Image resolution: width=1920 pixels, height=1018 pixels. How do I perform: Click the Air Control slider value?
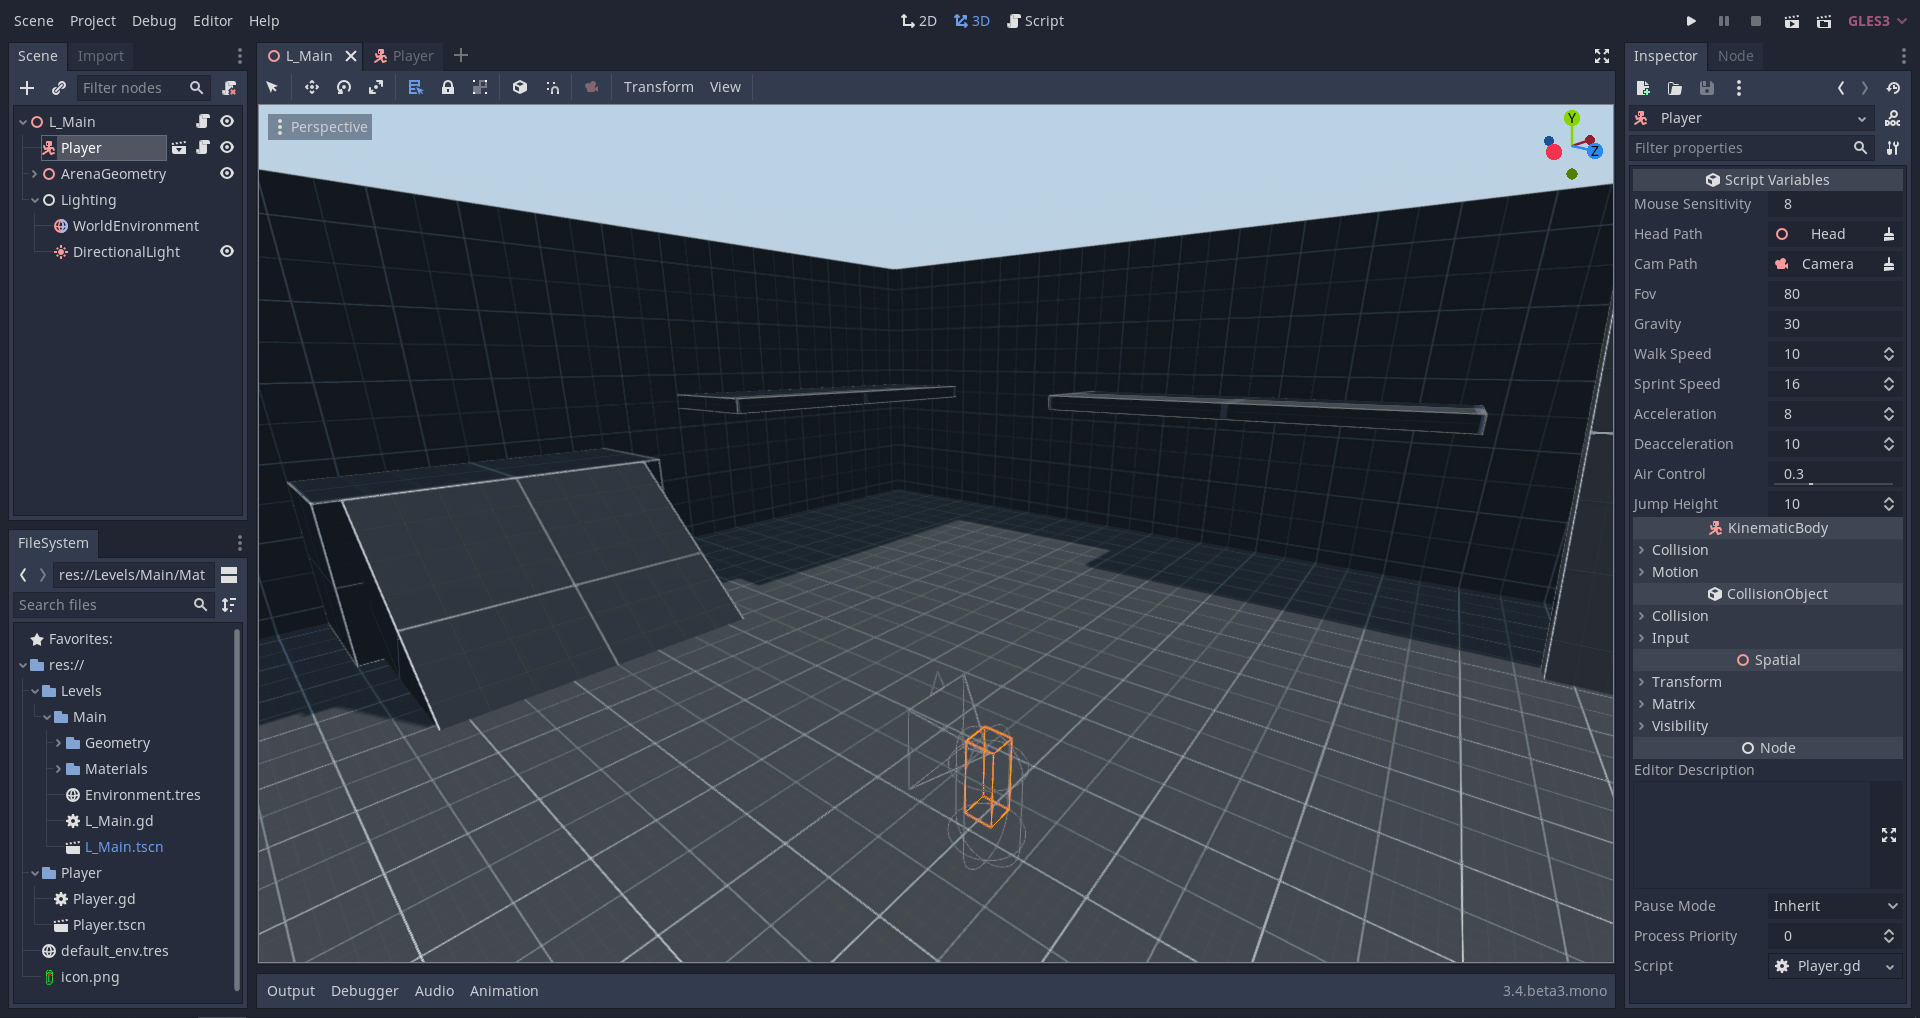pyautogui.click(x=1835, y=474)
